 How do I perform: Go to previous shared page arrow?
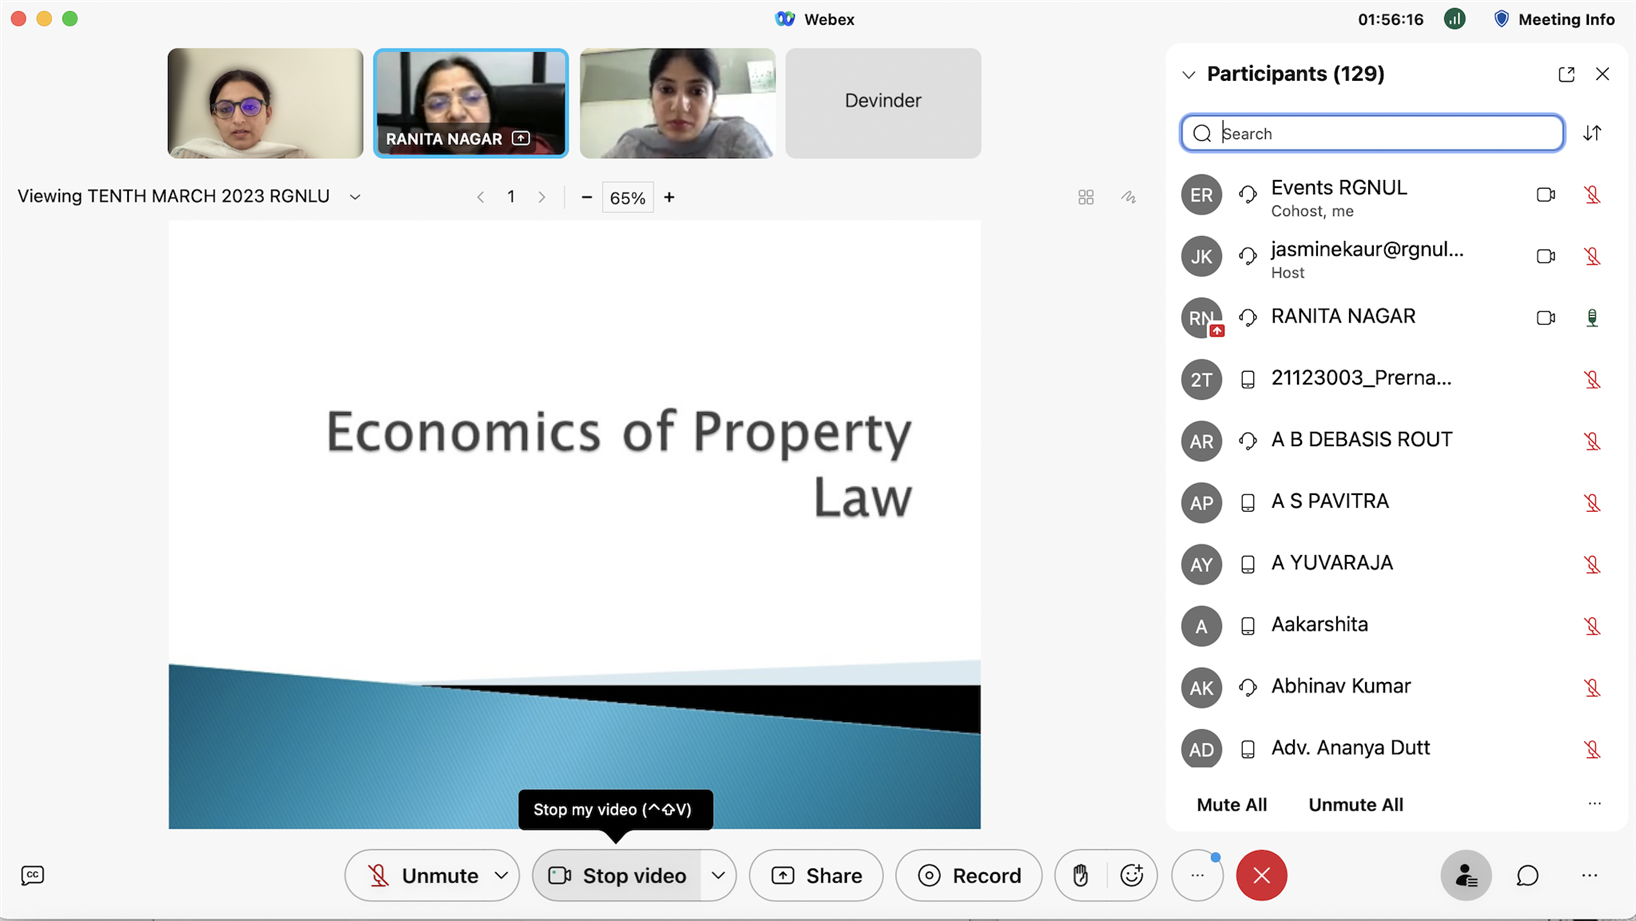pyautogui.click(x=481, y=197)
